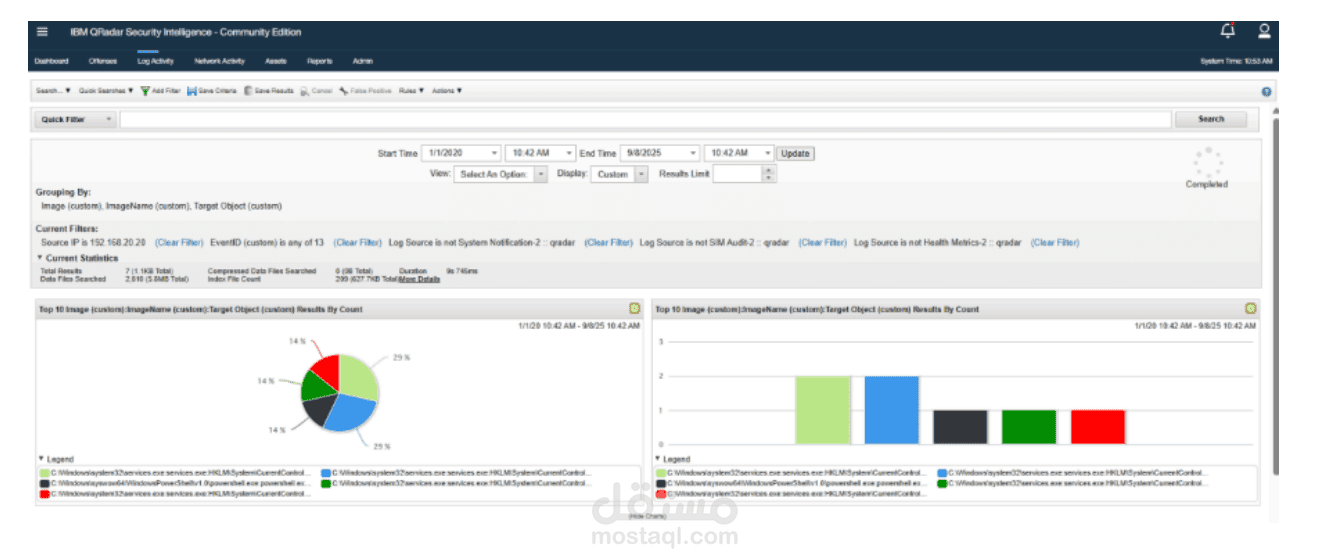Click the red swatch in bar chart legend

click(661, 494)
